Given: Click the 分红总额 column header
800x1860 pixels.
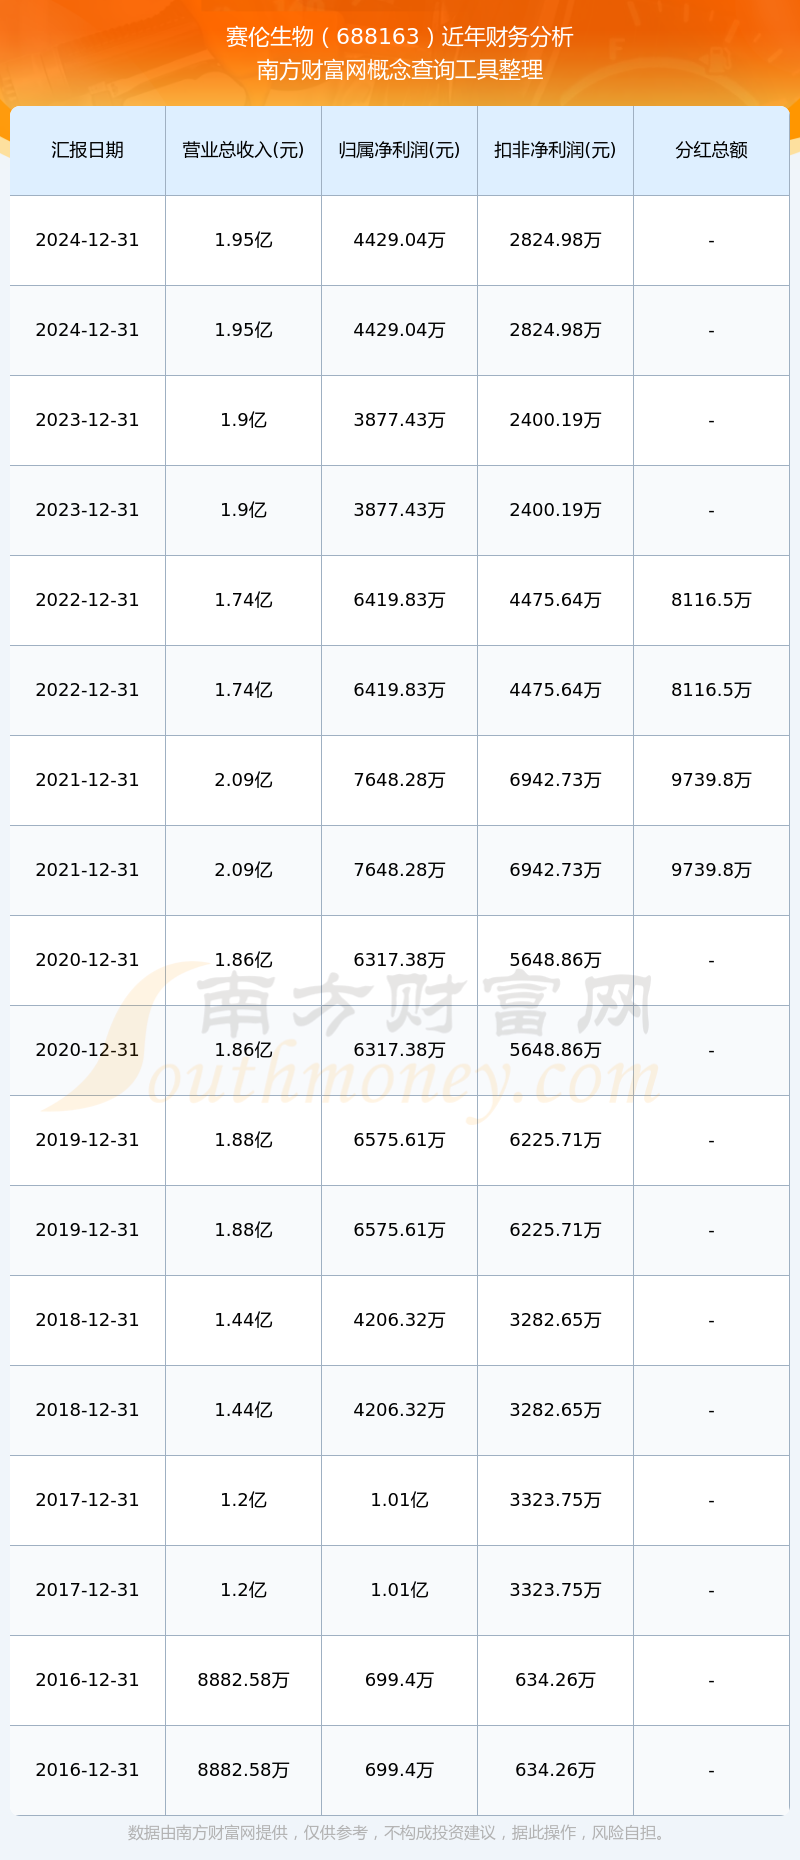Looking at the screenshot, I should [x=711, y=150].
